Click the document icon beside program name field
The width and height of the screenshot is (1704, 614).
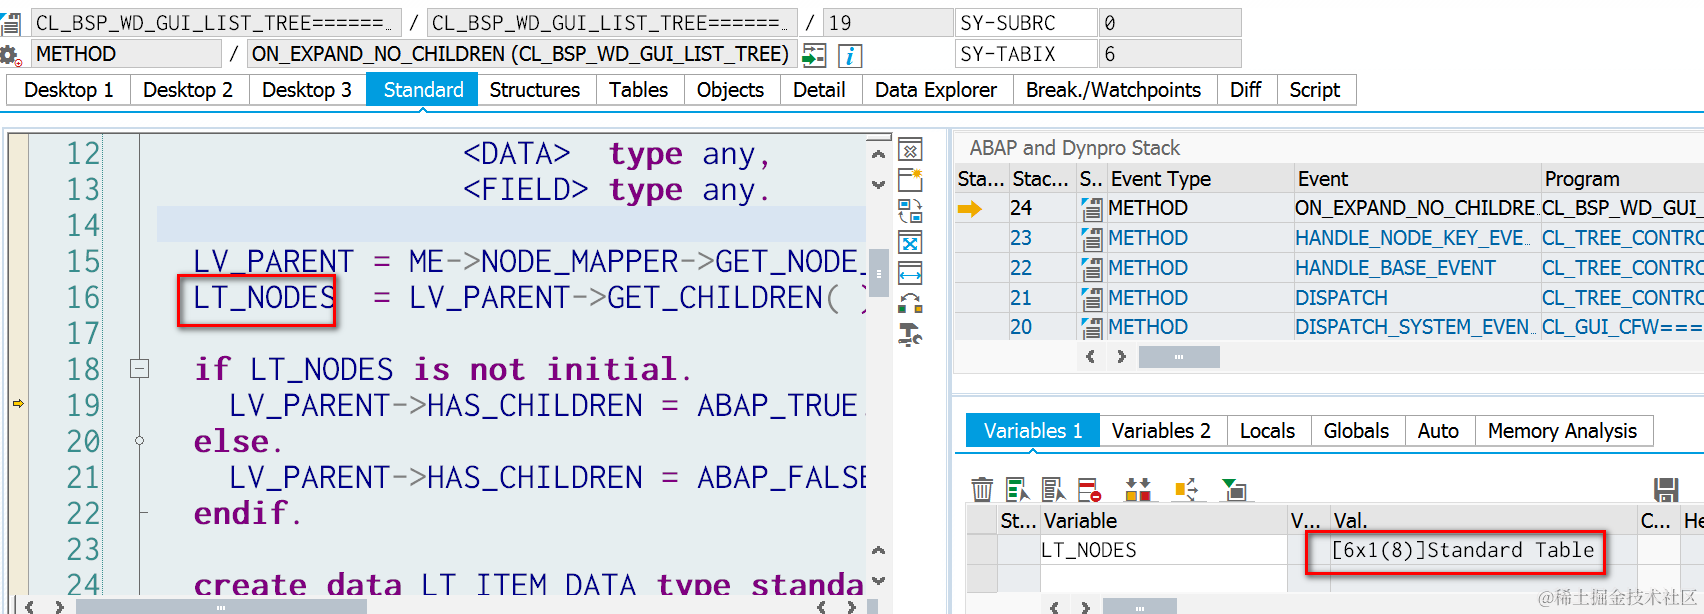click(x=11, y=23)
